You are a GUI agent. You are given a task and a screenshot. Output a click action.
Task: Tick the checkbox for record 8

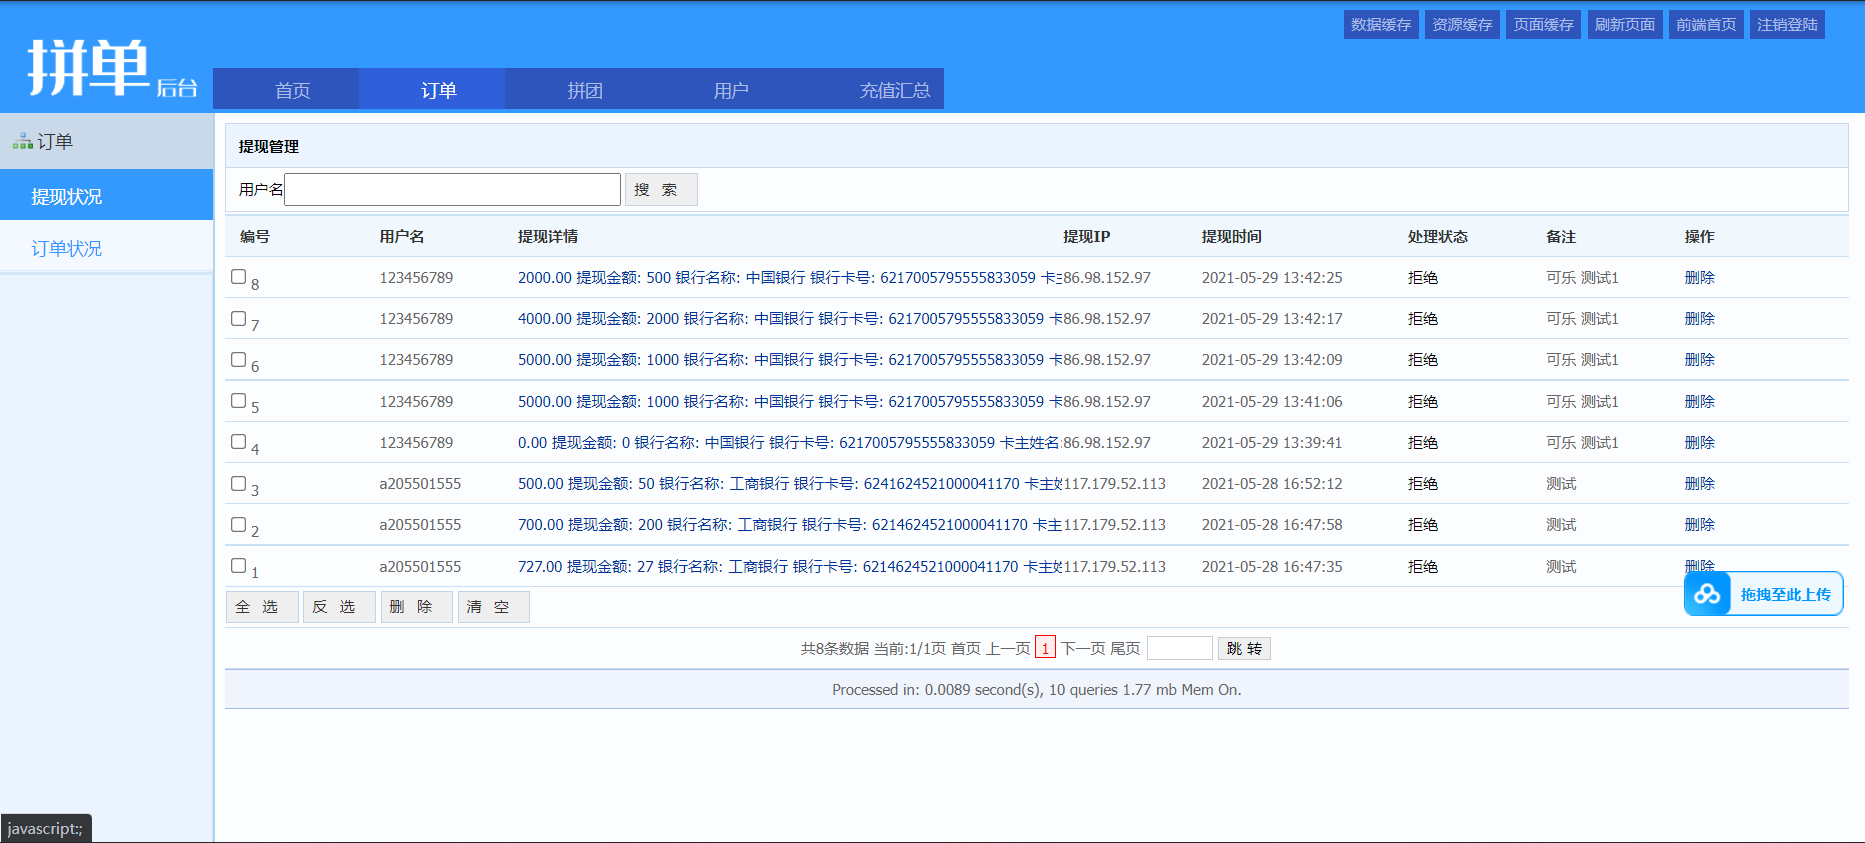coord(238,277)
